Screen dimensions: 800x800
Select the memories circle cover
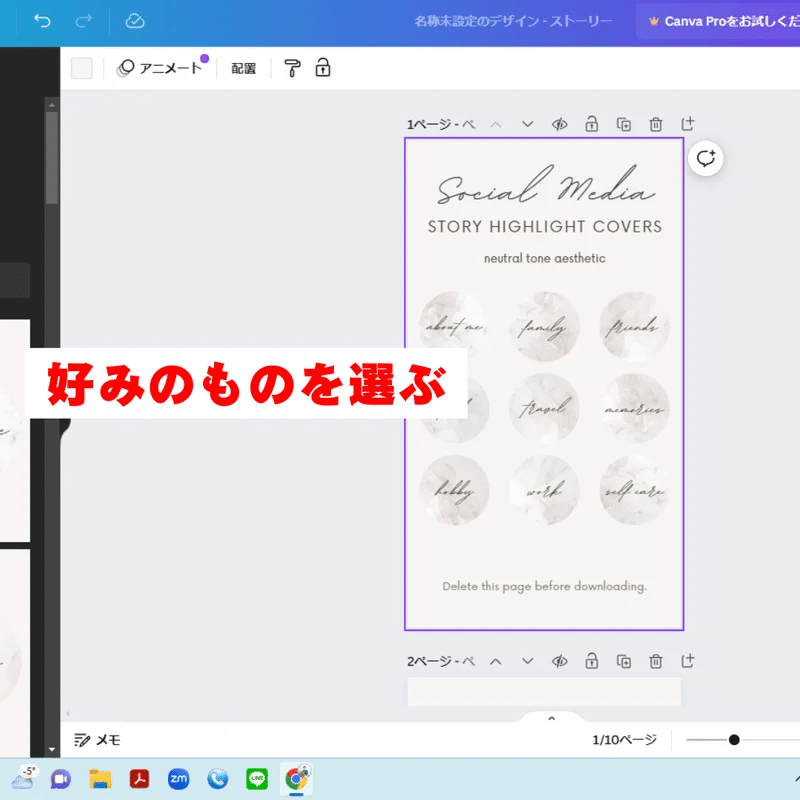634,408
